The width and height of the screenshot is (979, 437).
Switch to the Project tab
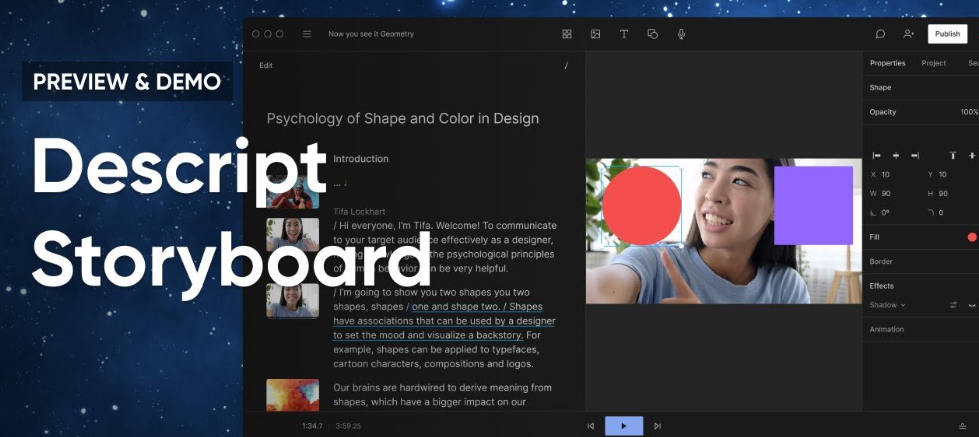[933, 63]
